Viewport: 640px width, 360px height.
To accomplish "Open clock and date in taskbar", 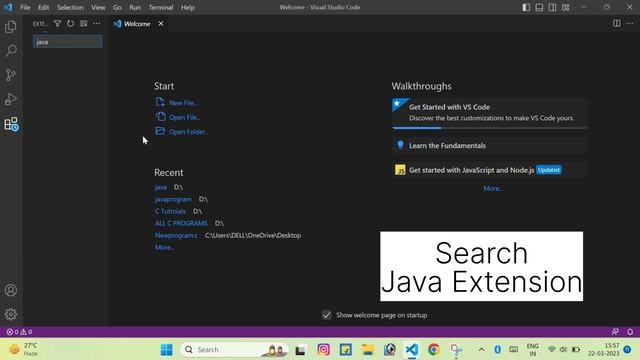I will tap(604, 349).
